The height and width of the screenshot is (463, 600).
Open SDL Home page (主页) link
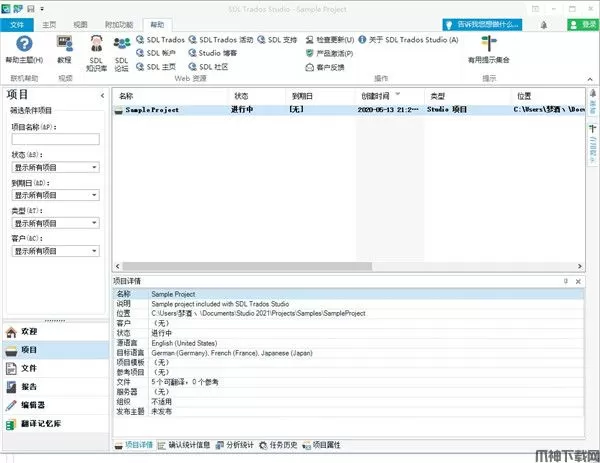[x=156, y=67]
